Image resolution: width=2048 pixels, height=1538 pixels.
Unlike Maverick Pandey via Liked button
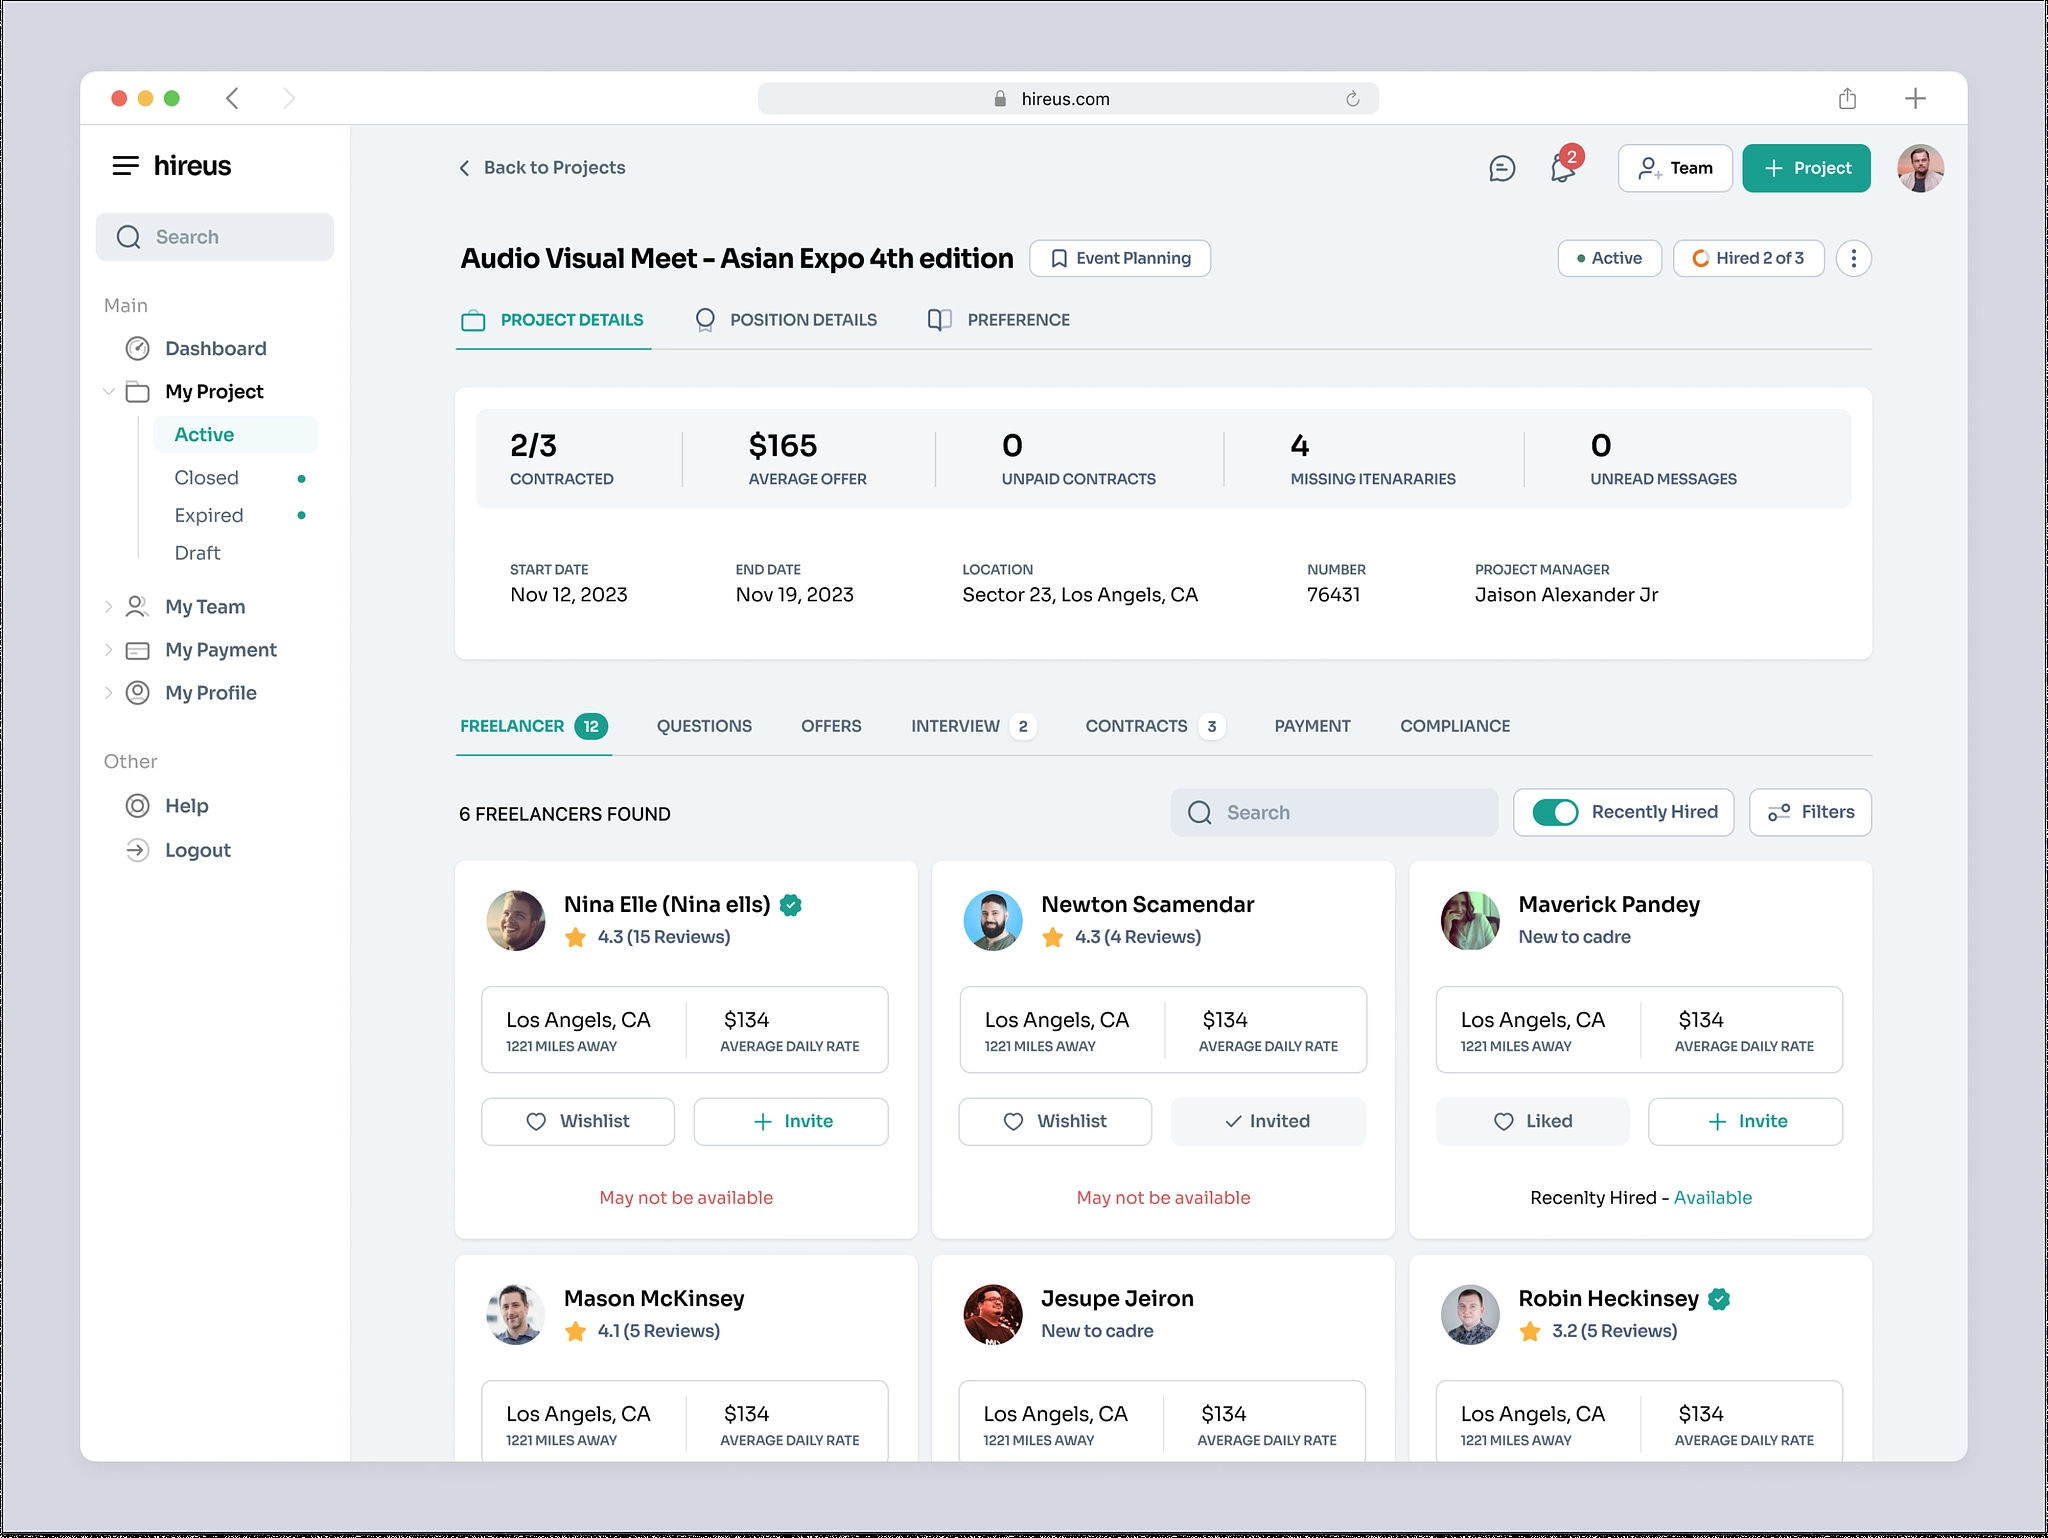pos(1532,1122)
